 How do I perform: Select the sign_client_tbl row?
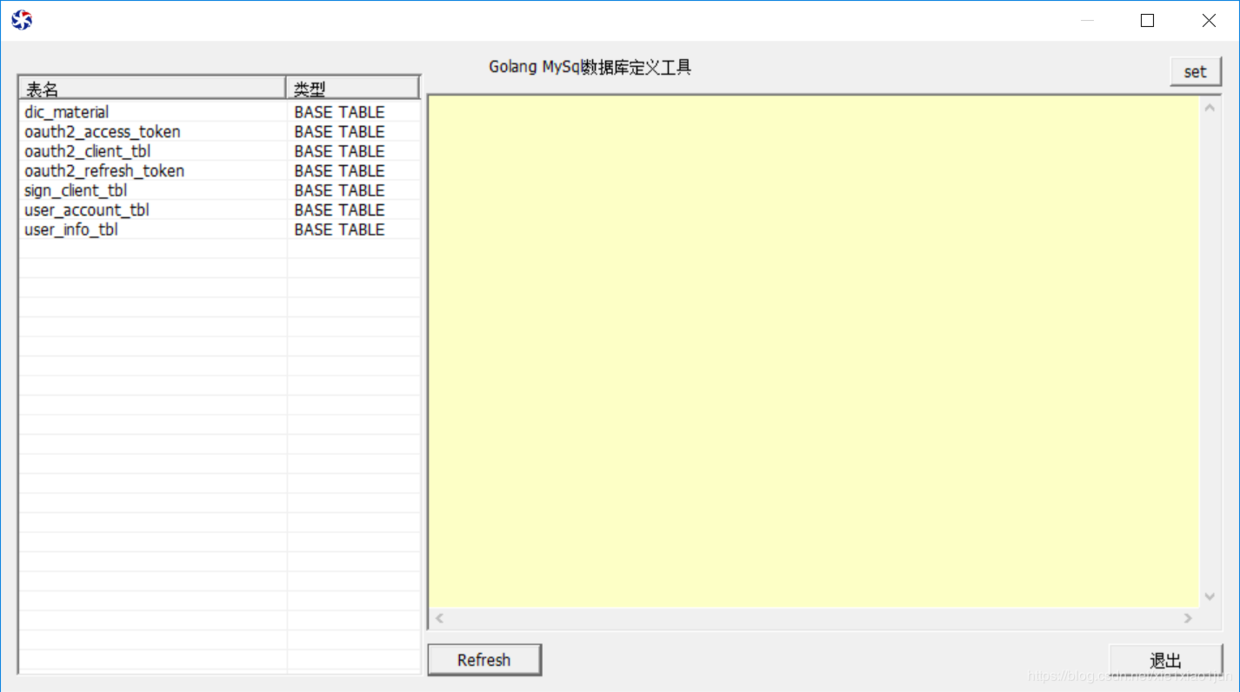click(219, 190)
